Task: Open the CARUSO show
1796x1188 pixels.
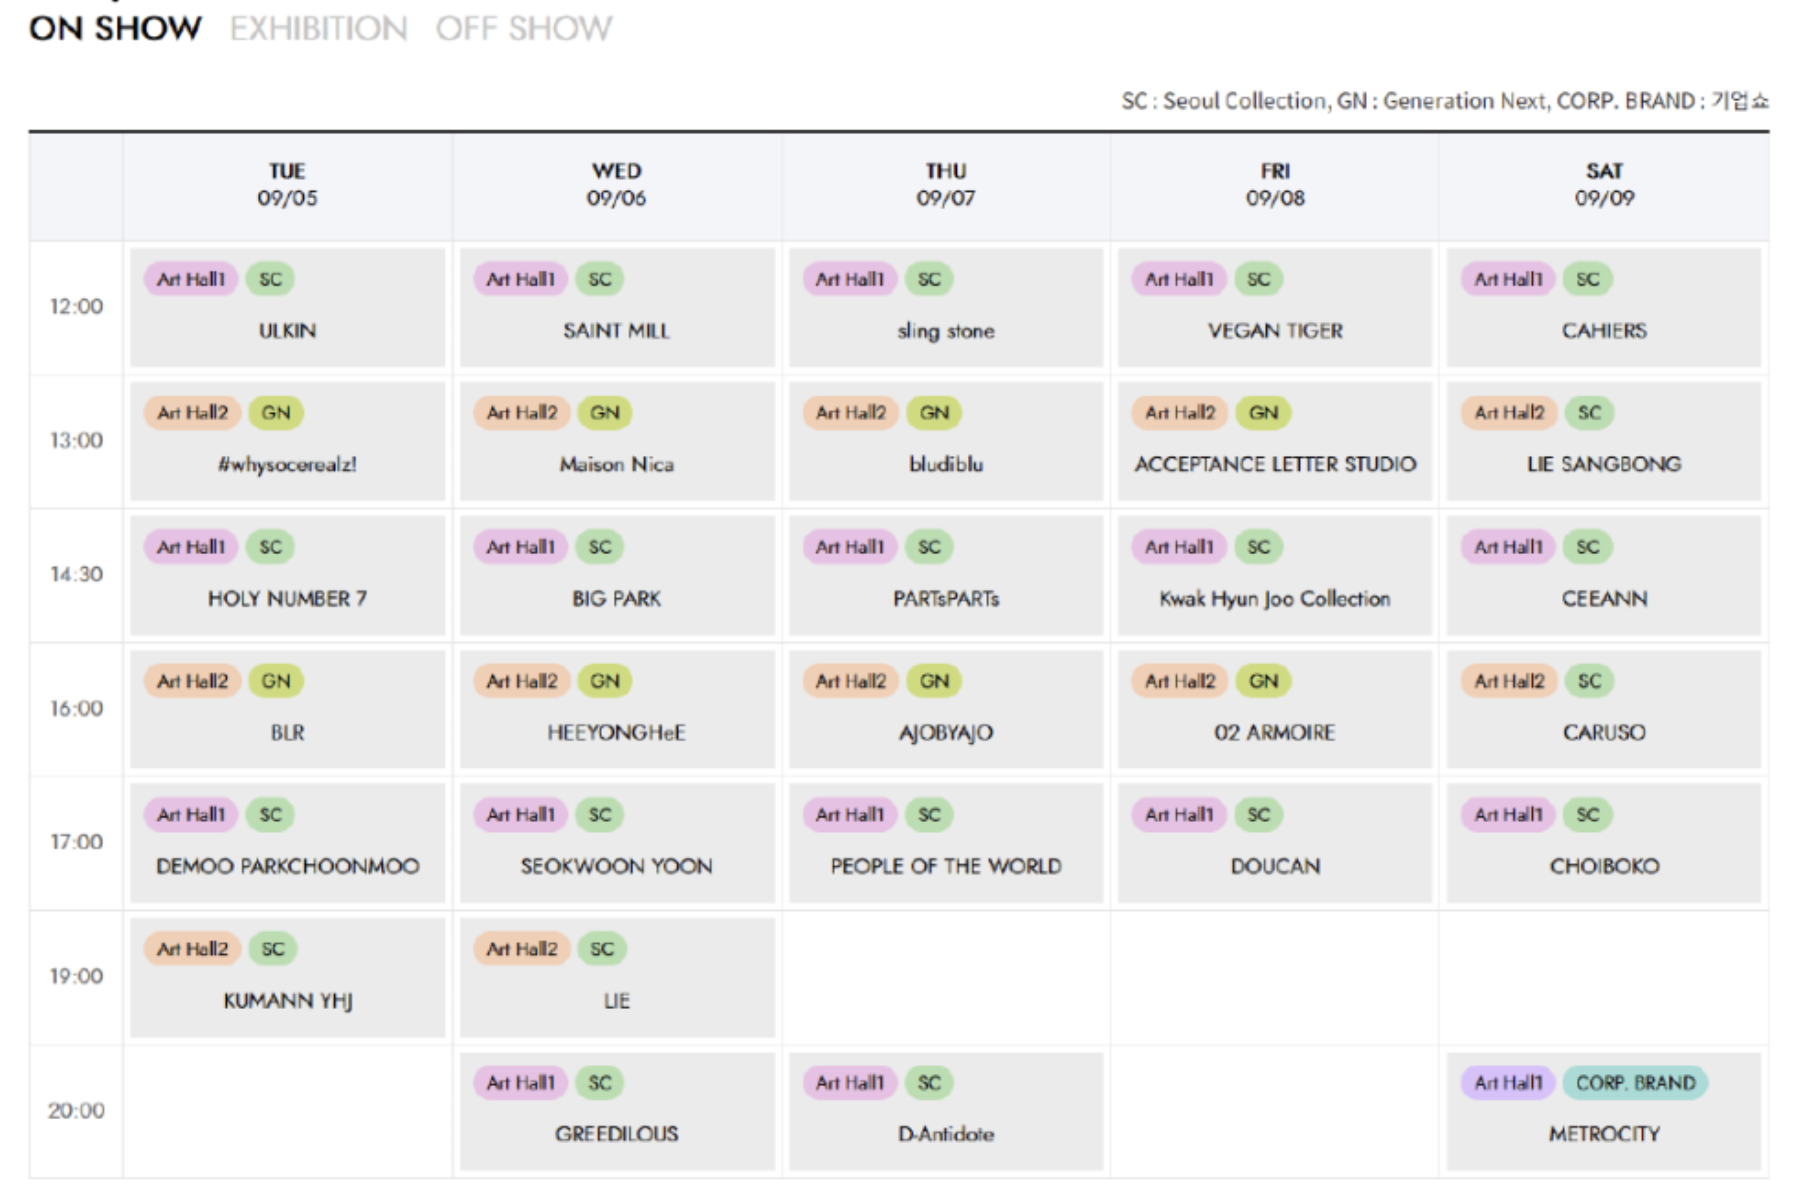Action: pos(1603,709)
